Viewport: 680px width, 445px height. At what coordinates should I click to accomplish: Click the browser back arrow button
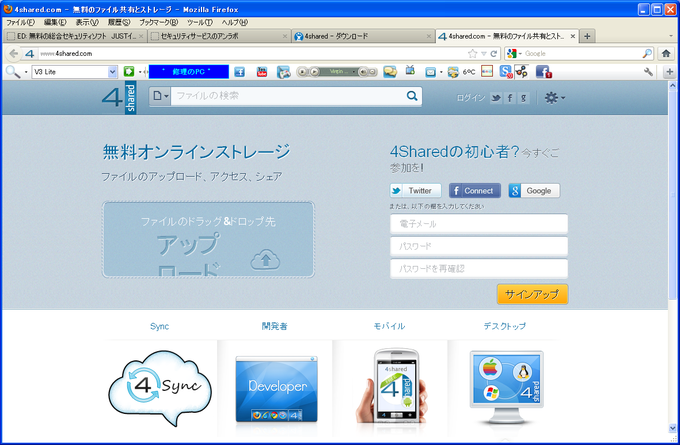[x=14, y=53]
